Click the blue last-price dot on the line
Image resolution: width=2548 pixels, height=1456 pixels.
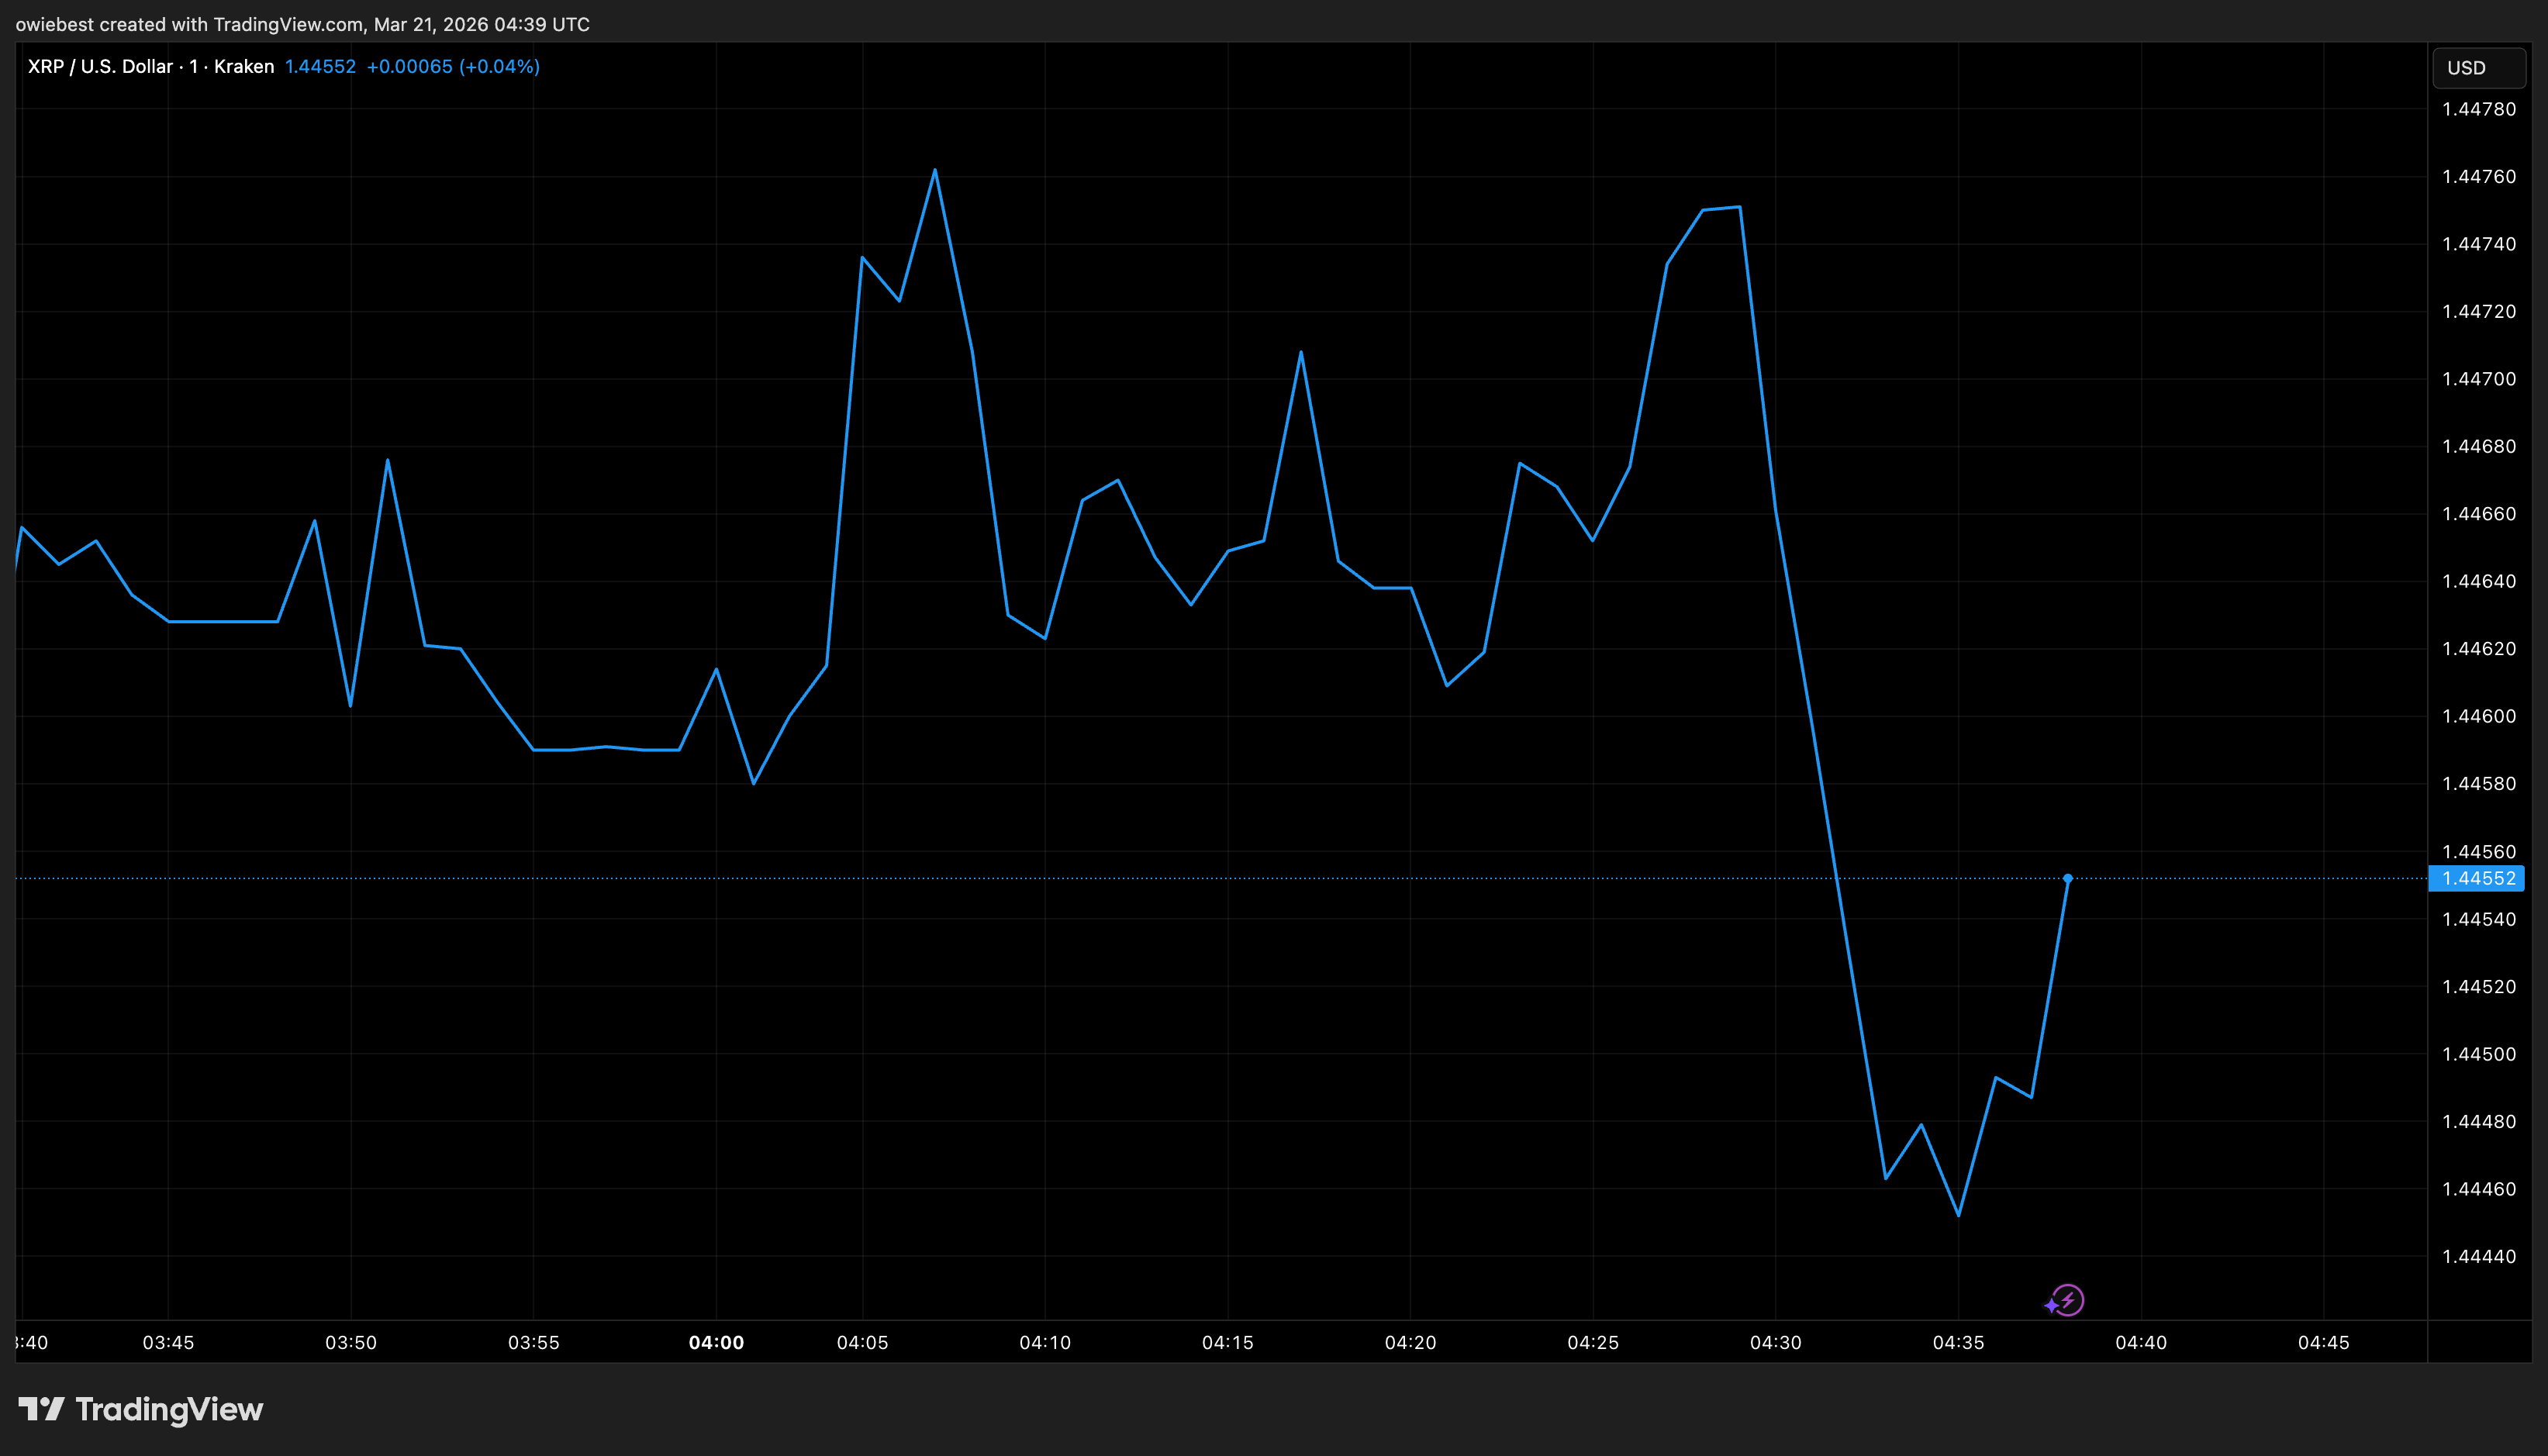[x=2067, y=878]
